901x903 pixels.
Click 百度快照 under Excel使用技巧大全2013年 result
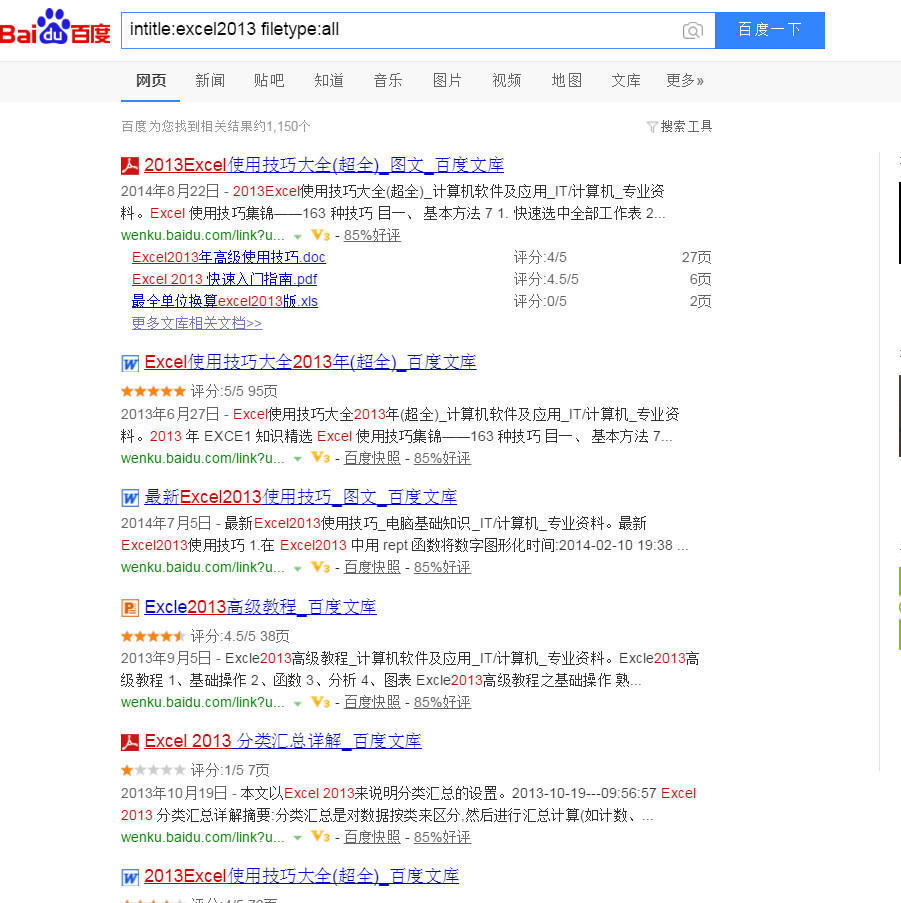point(372,458)
